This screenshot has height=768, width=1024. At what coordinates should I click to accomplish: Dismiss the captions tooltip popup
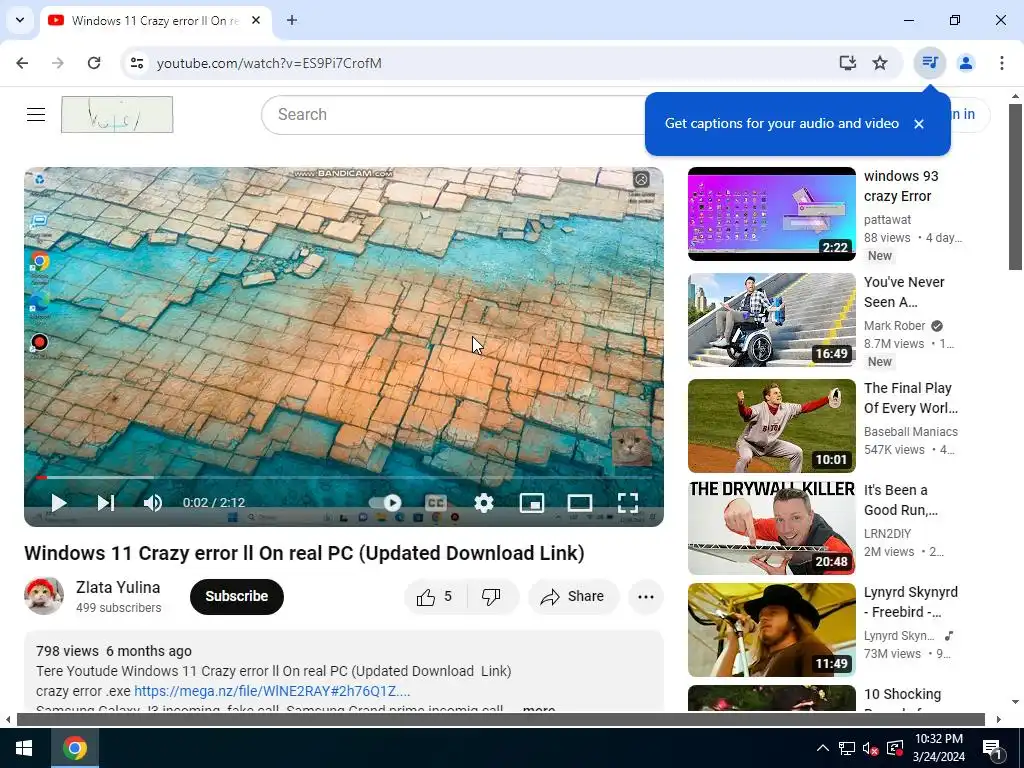coord(919,124)
